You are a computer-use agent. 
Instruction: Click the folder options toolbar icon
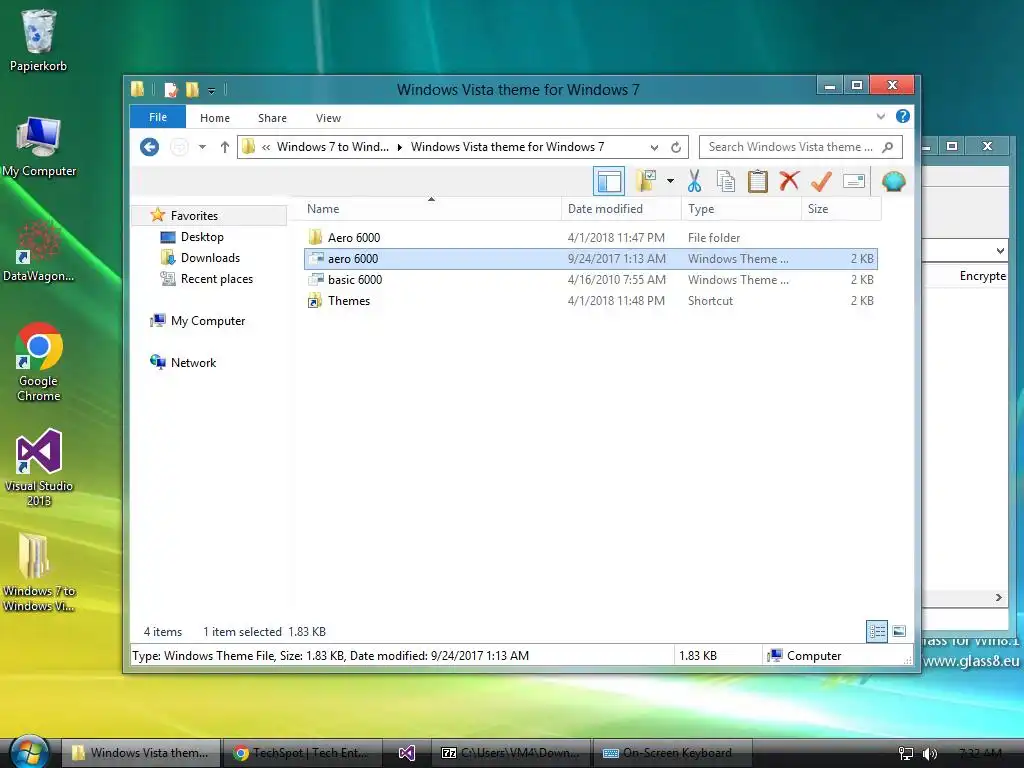[x=647, y=181]
